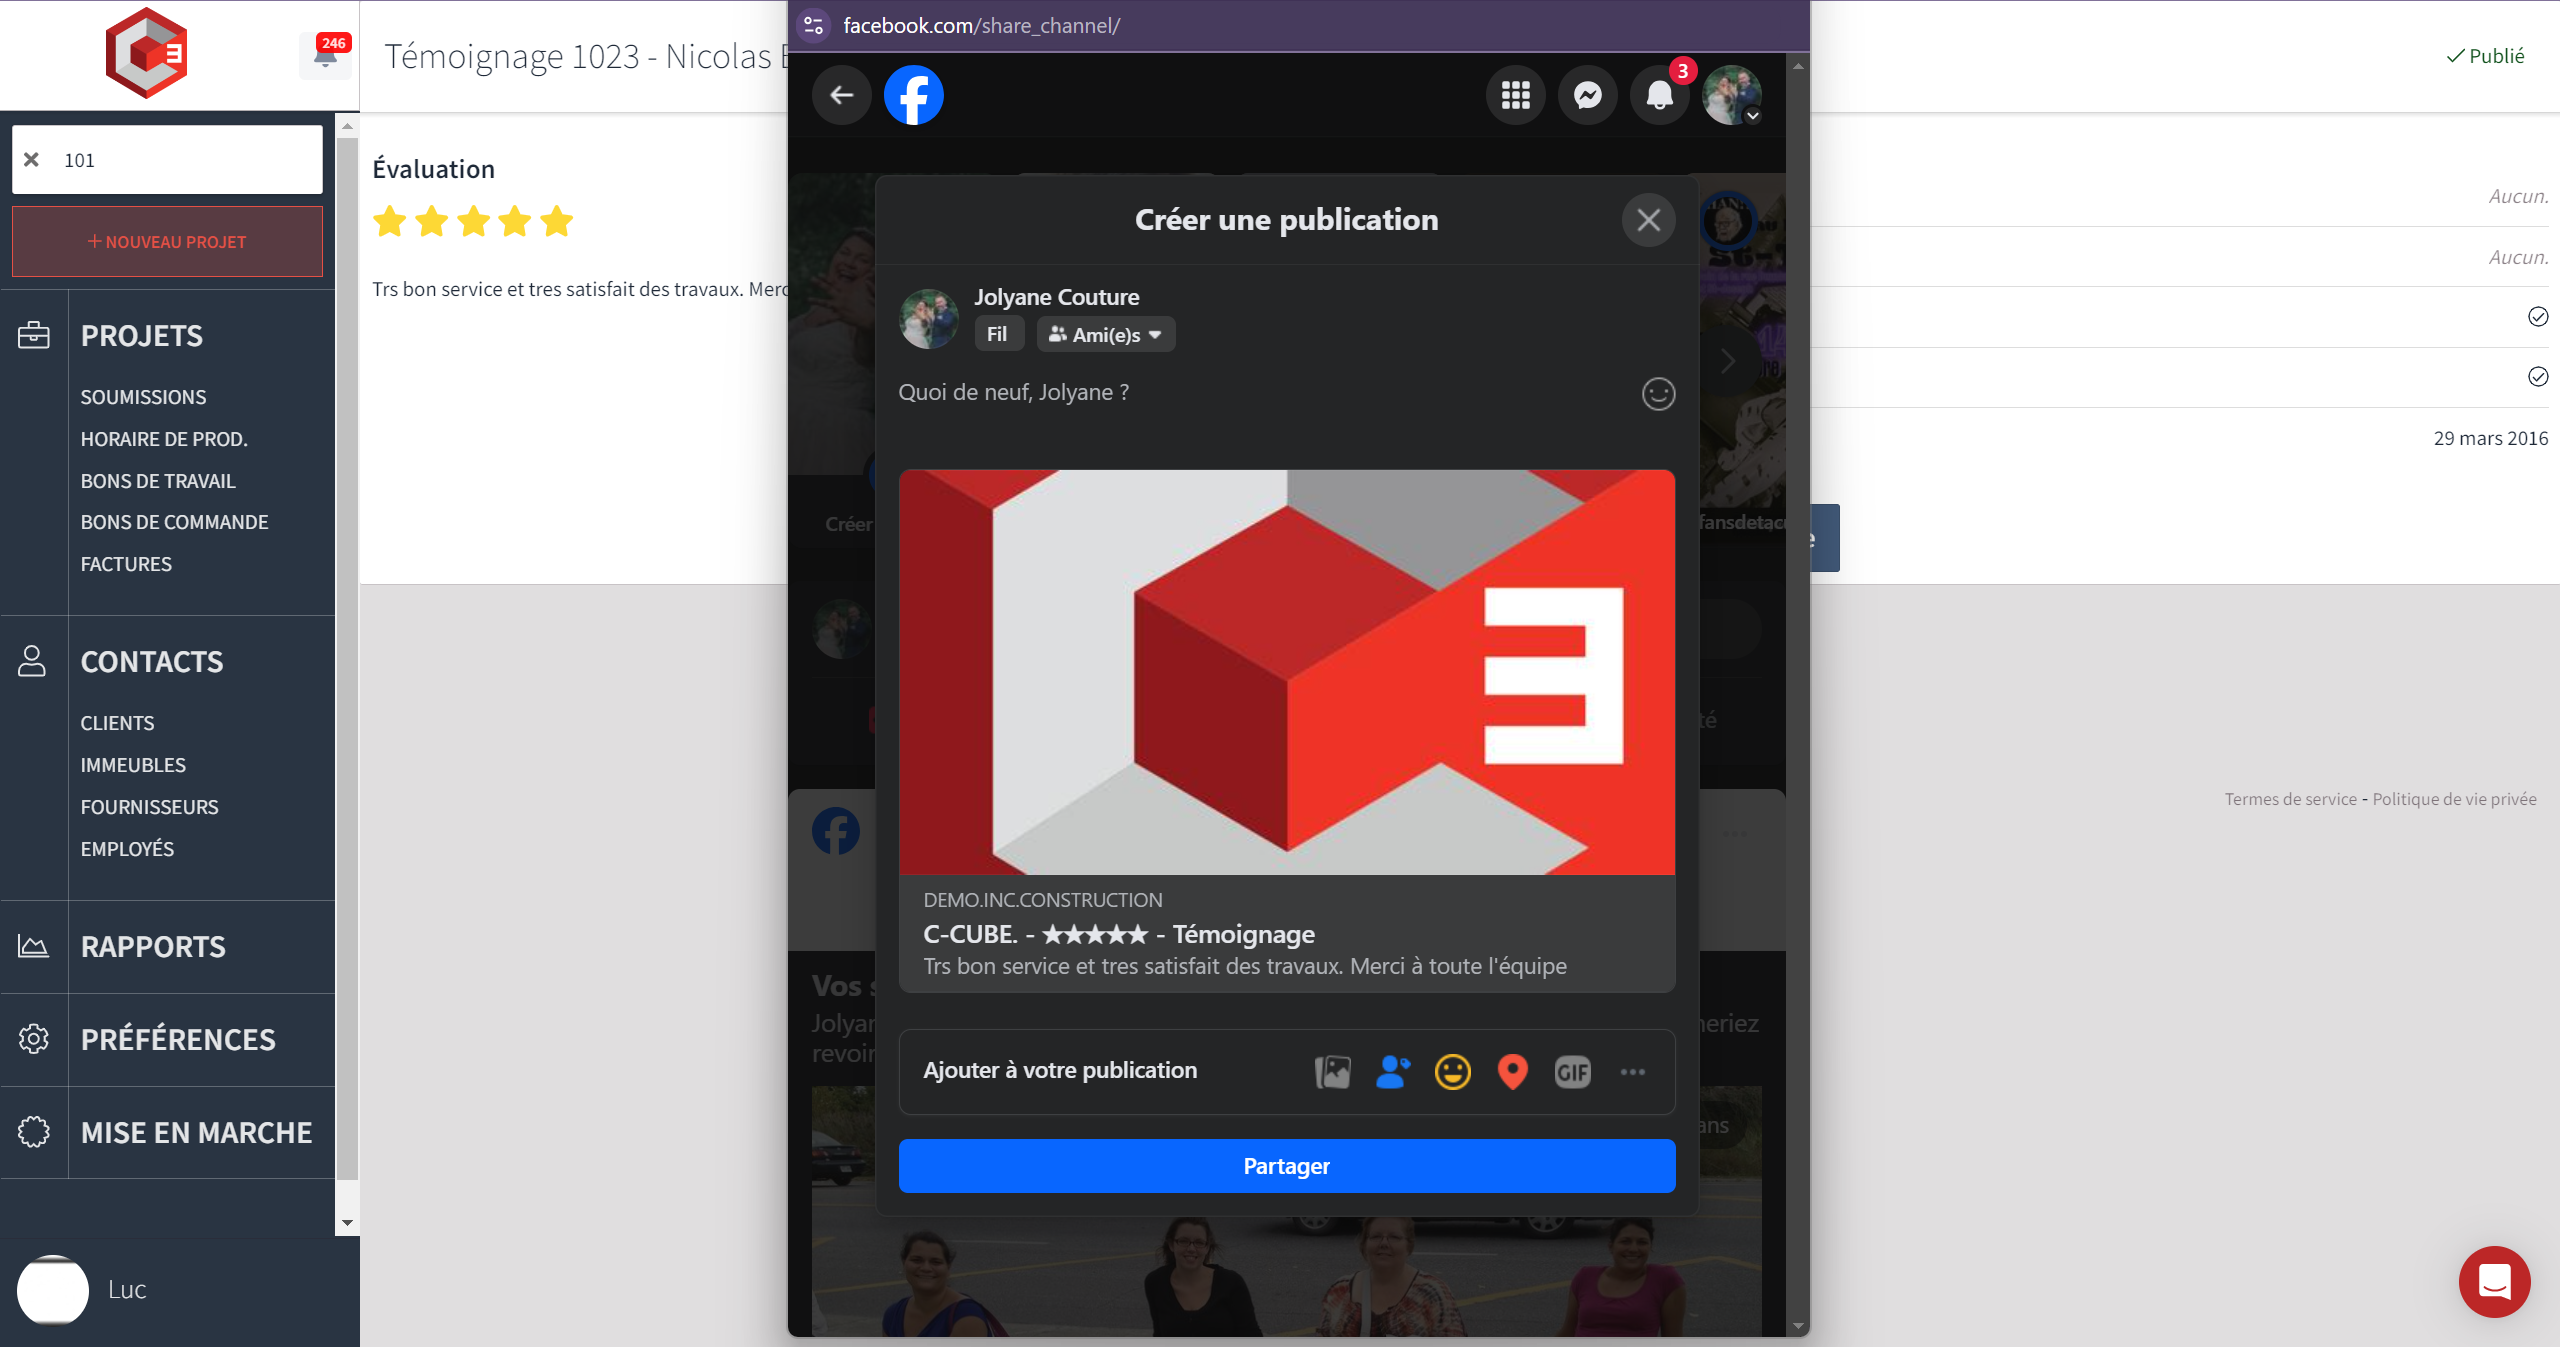Click the Partager button

(x=1287, y=1166)
